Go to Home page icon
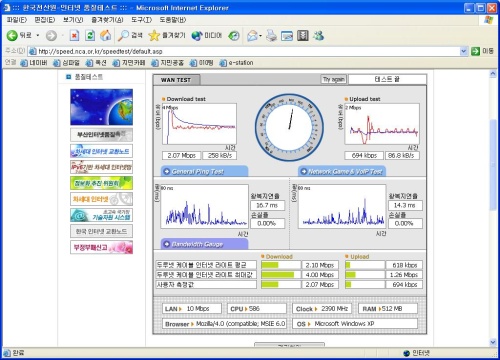Viewport: 500px width, 360px height. 106,35
